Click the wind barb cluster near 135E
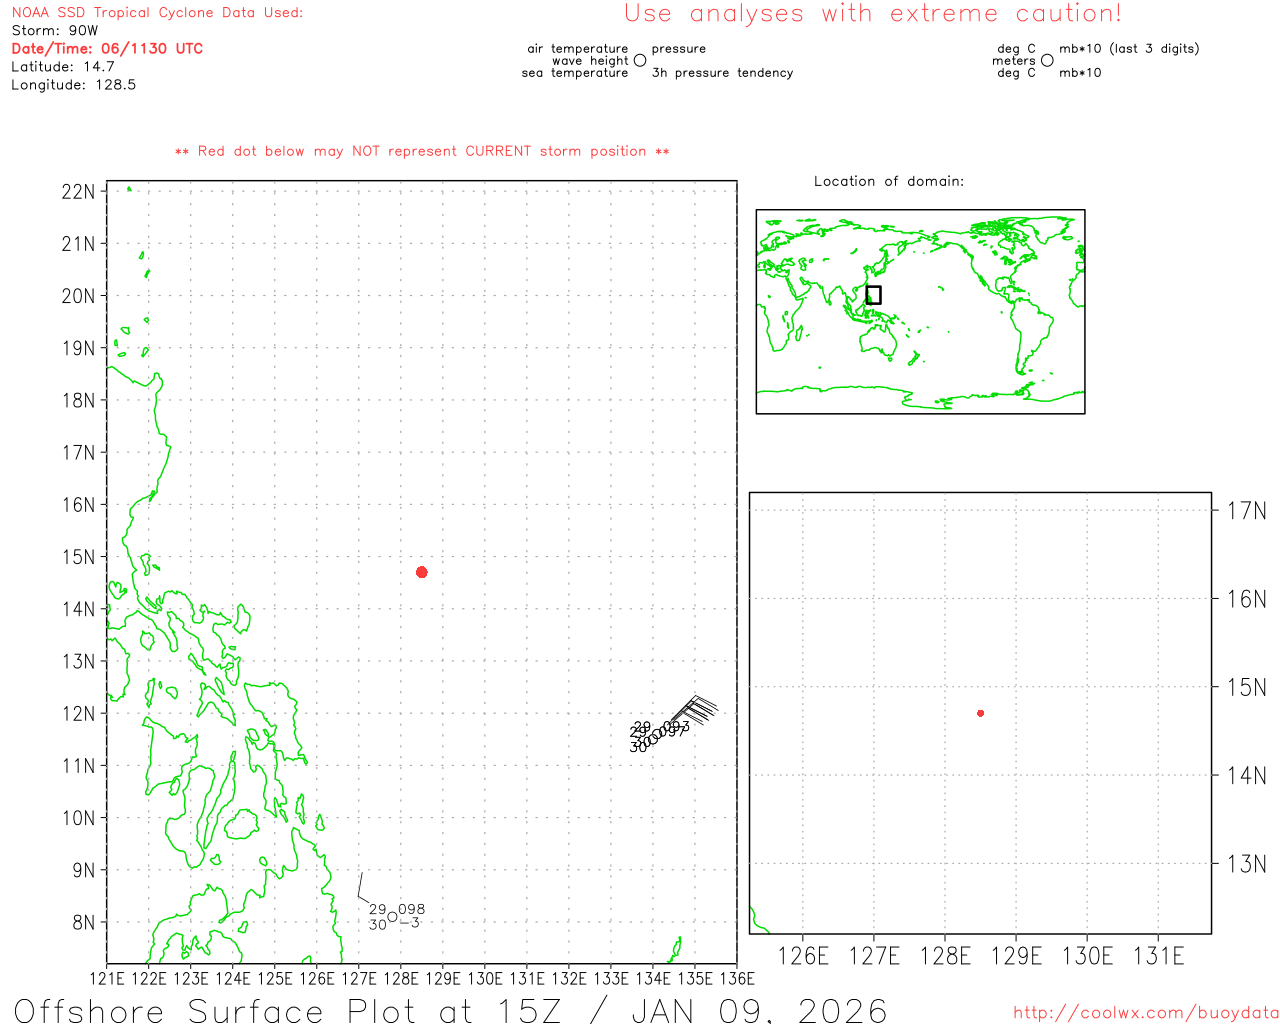 click(699, 709)
